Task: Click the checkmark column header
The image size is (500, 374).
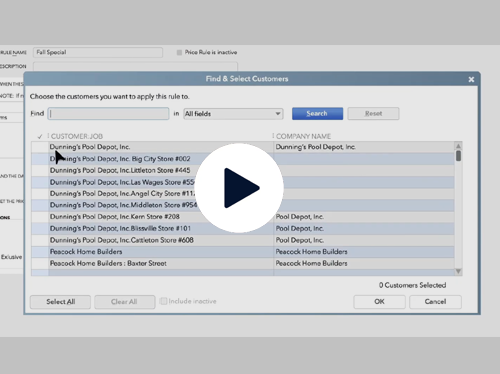Action: click(x=40, y=136)
